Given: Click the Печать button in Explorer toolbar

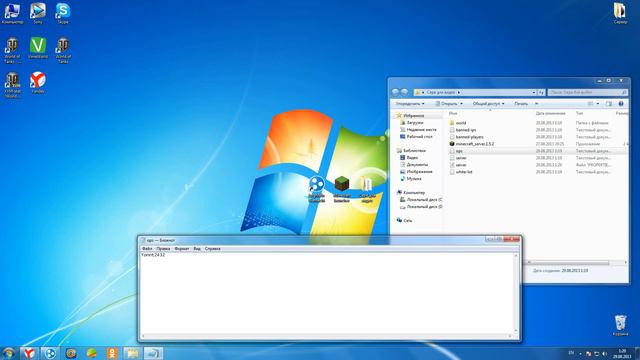Looking at the screenshot, I should pyautogui.click(x=521, y=104).
